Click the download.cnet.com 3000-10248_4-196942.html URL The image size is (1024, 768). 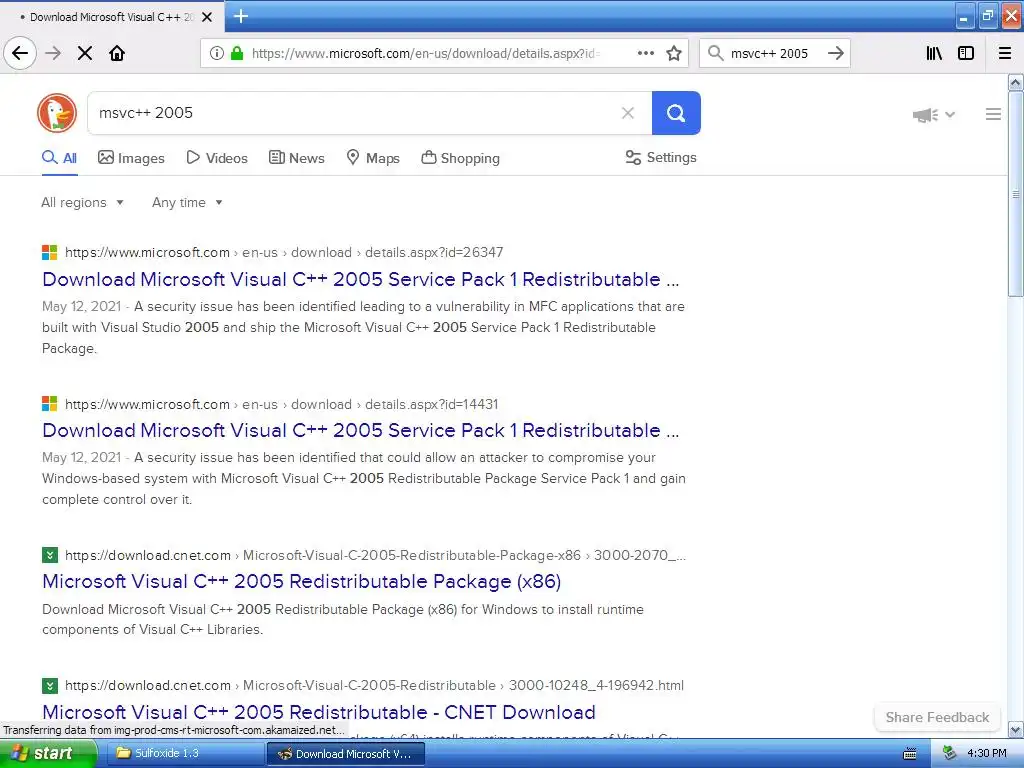[x=374, y=686]
